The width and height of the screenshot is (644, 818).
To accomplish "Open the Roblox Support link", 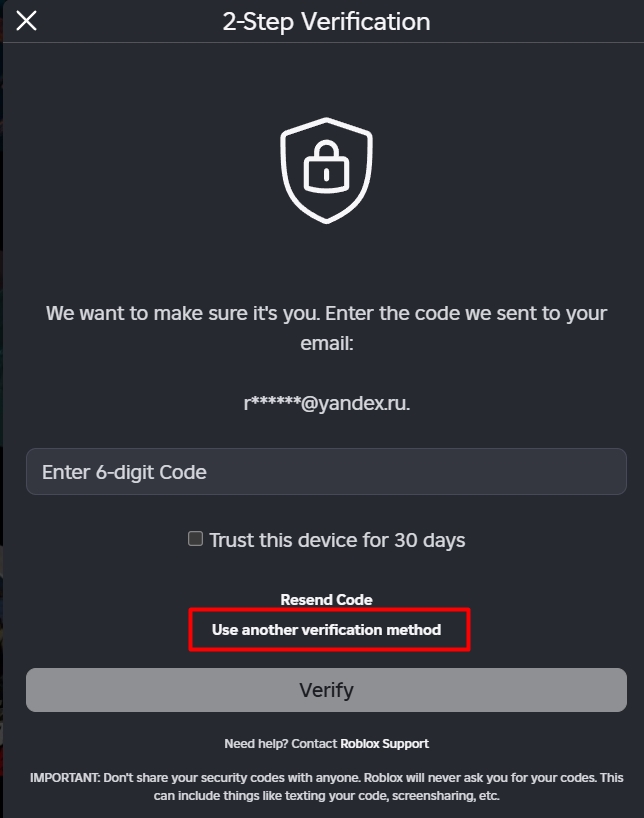I will (x=384, y=743).
